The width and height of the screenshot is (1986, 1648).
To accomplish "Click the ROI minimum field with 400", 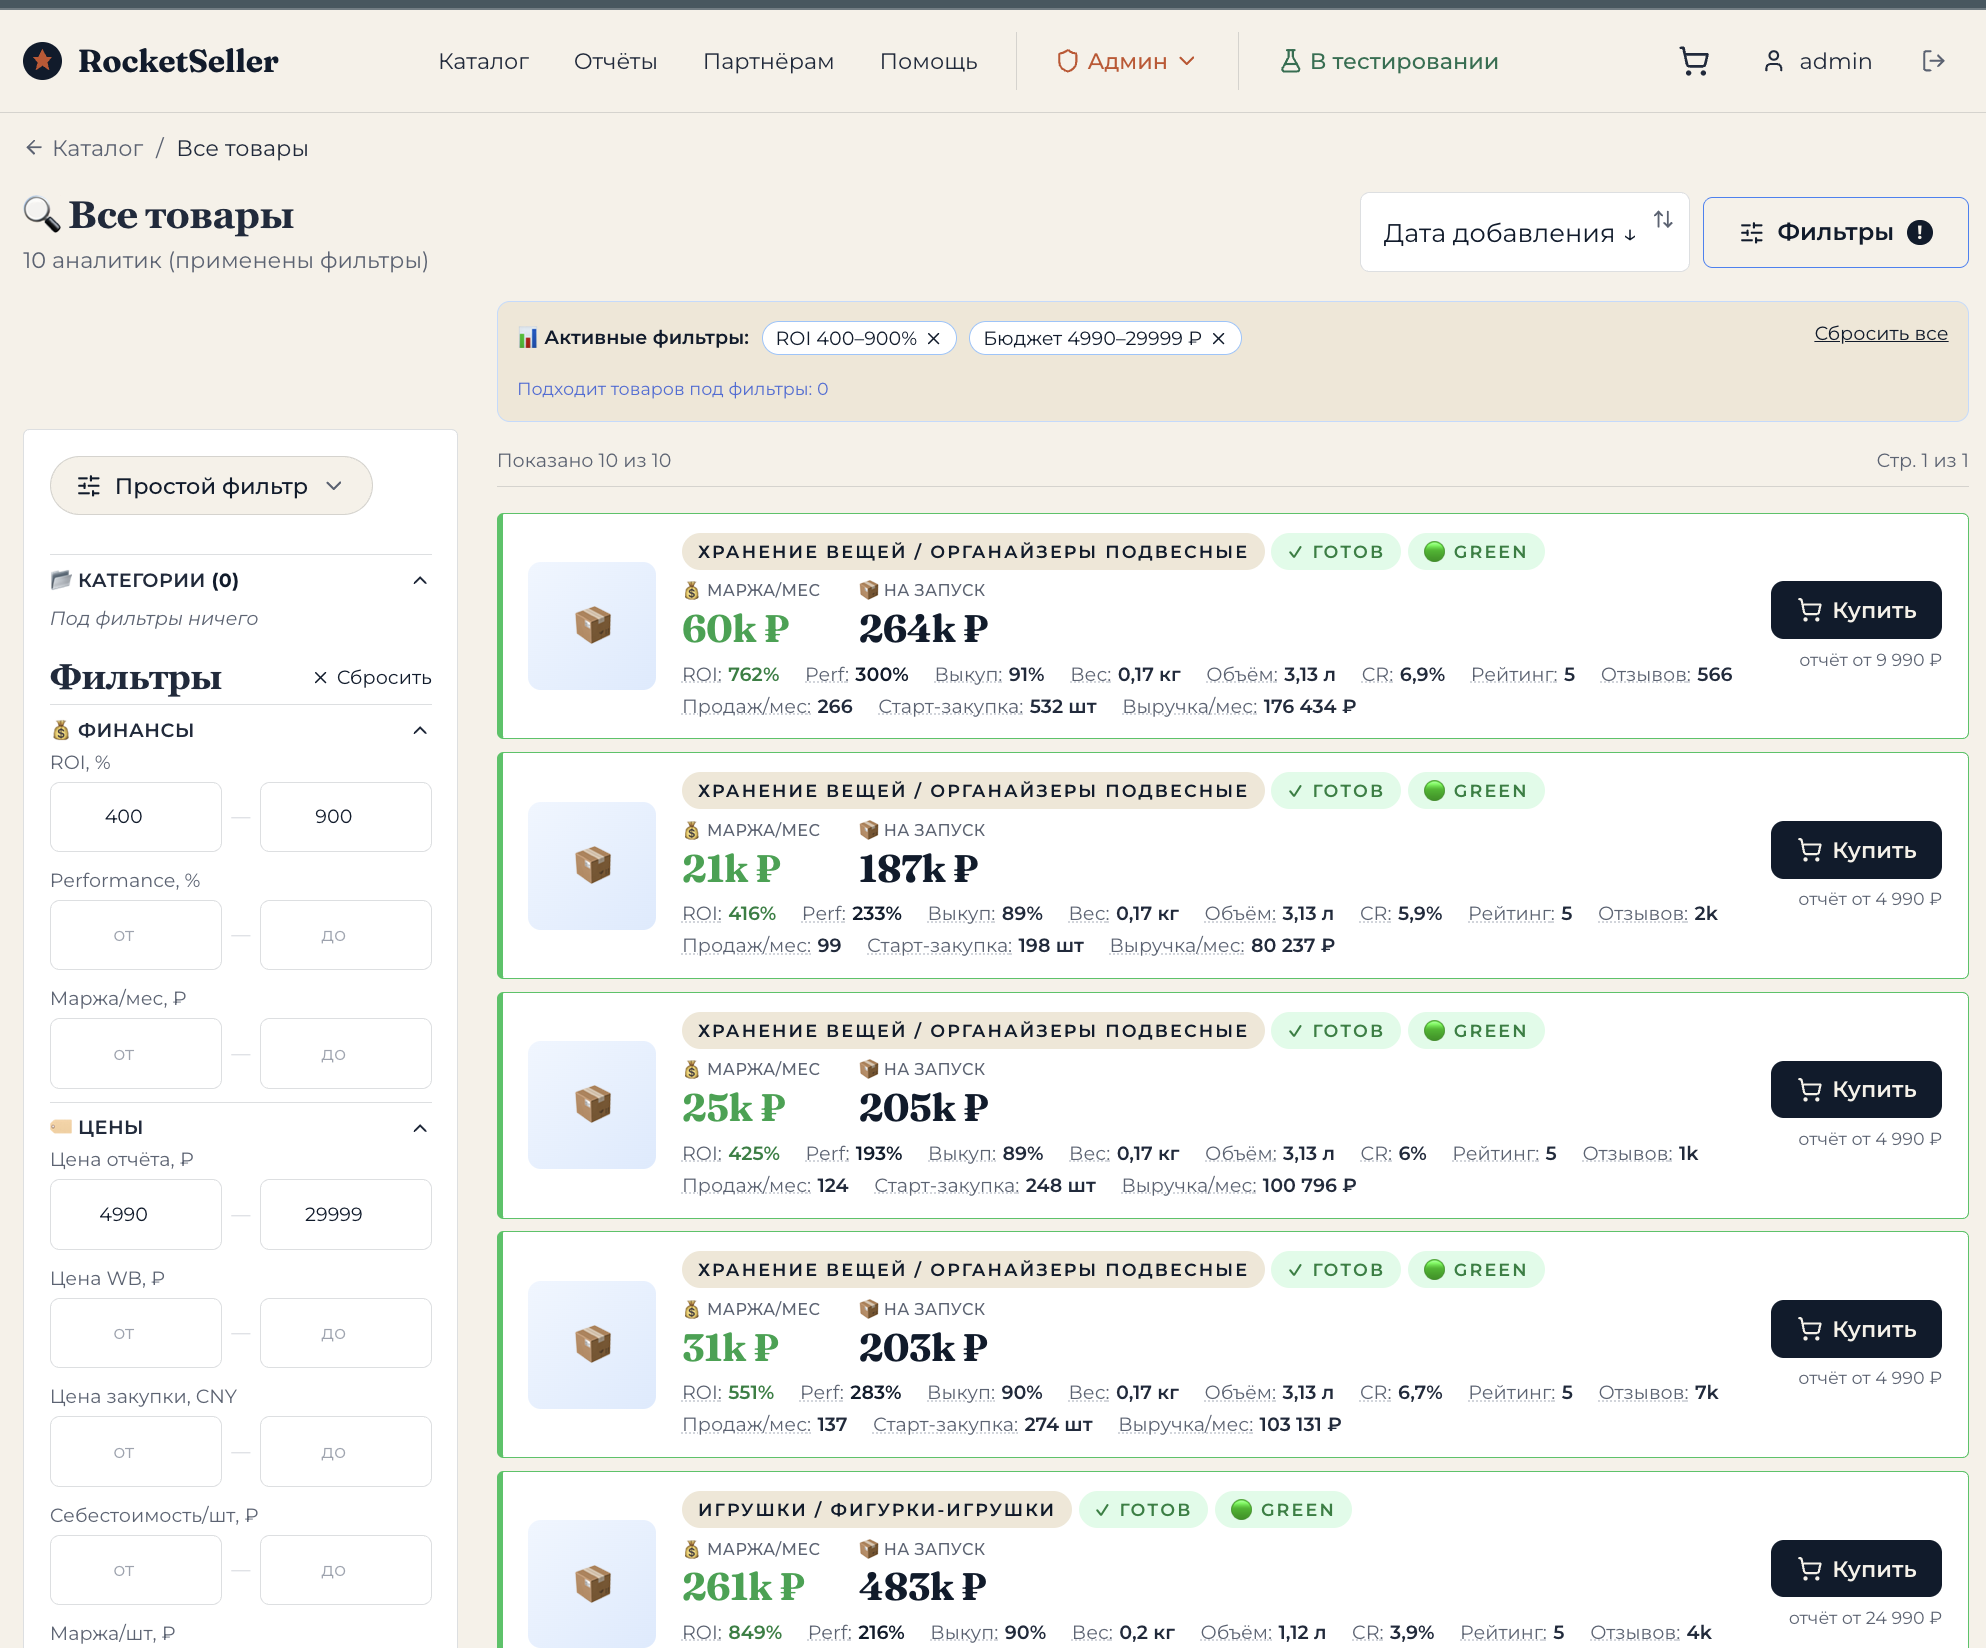I will [x=136, y=817].
